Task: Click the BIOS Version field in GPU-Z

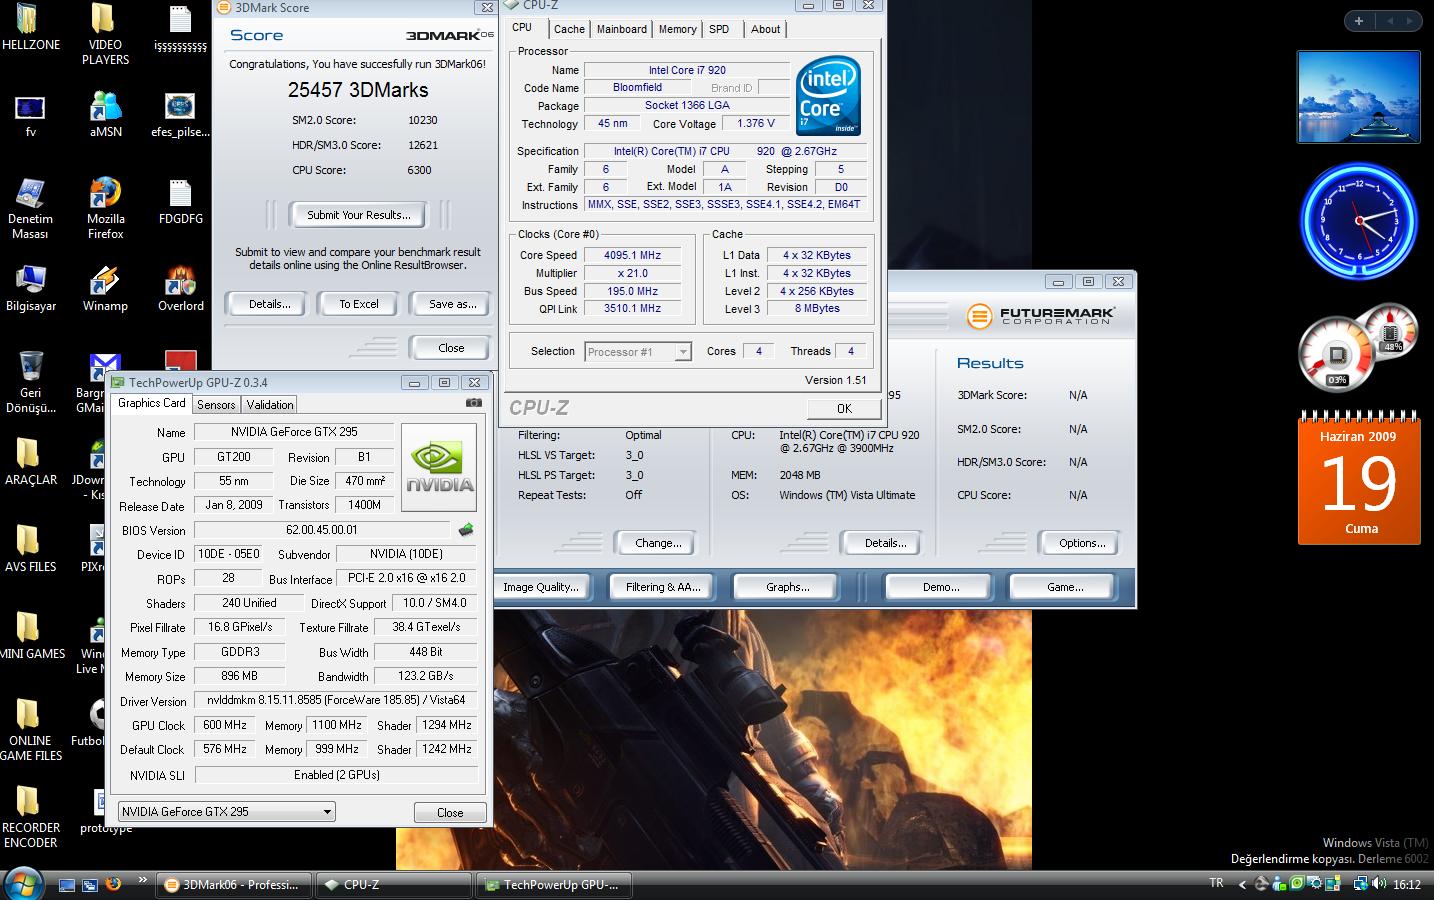Action: (x=322, y=530)
